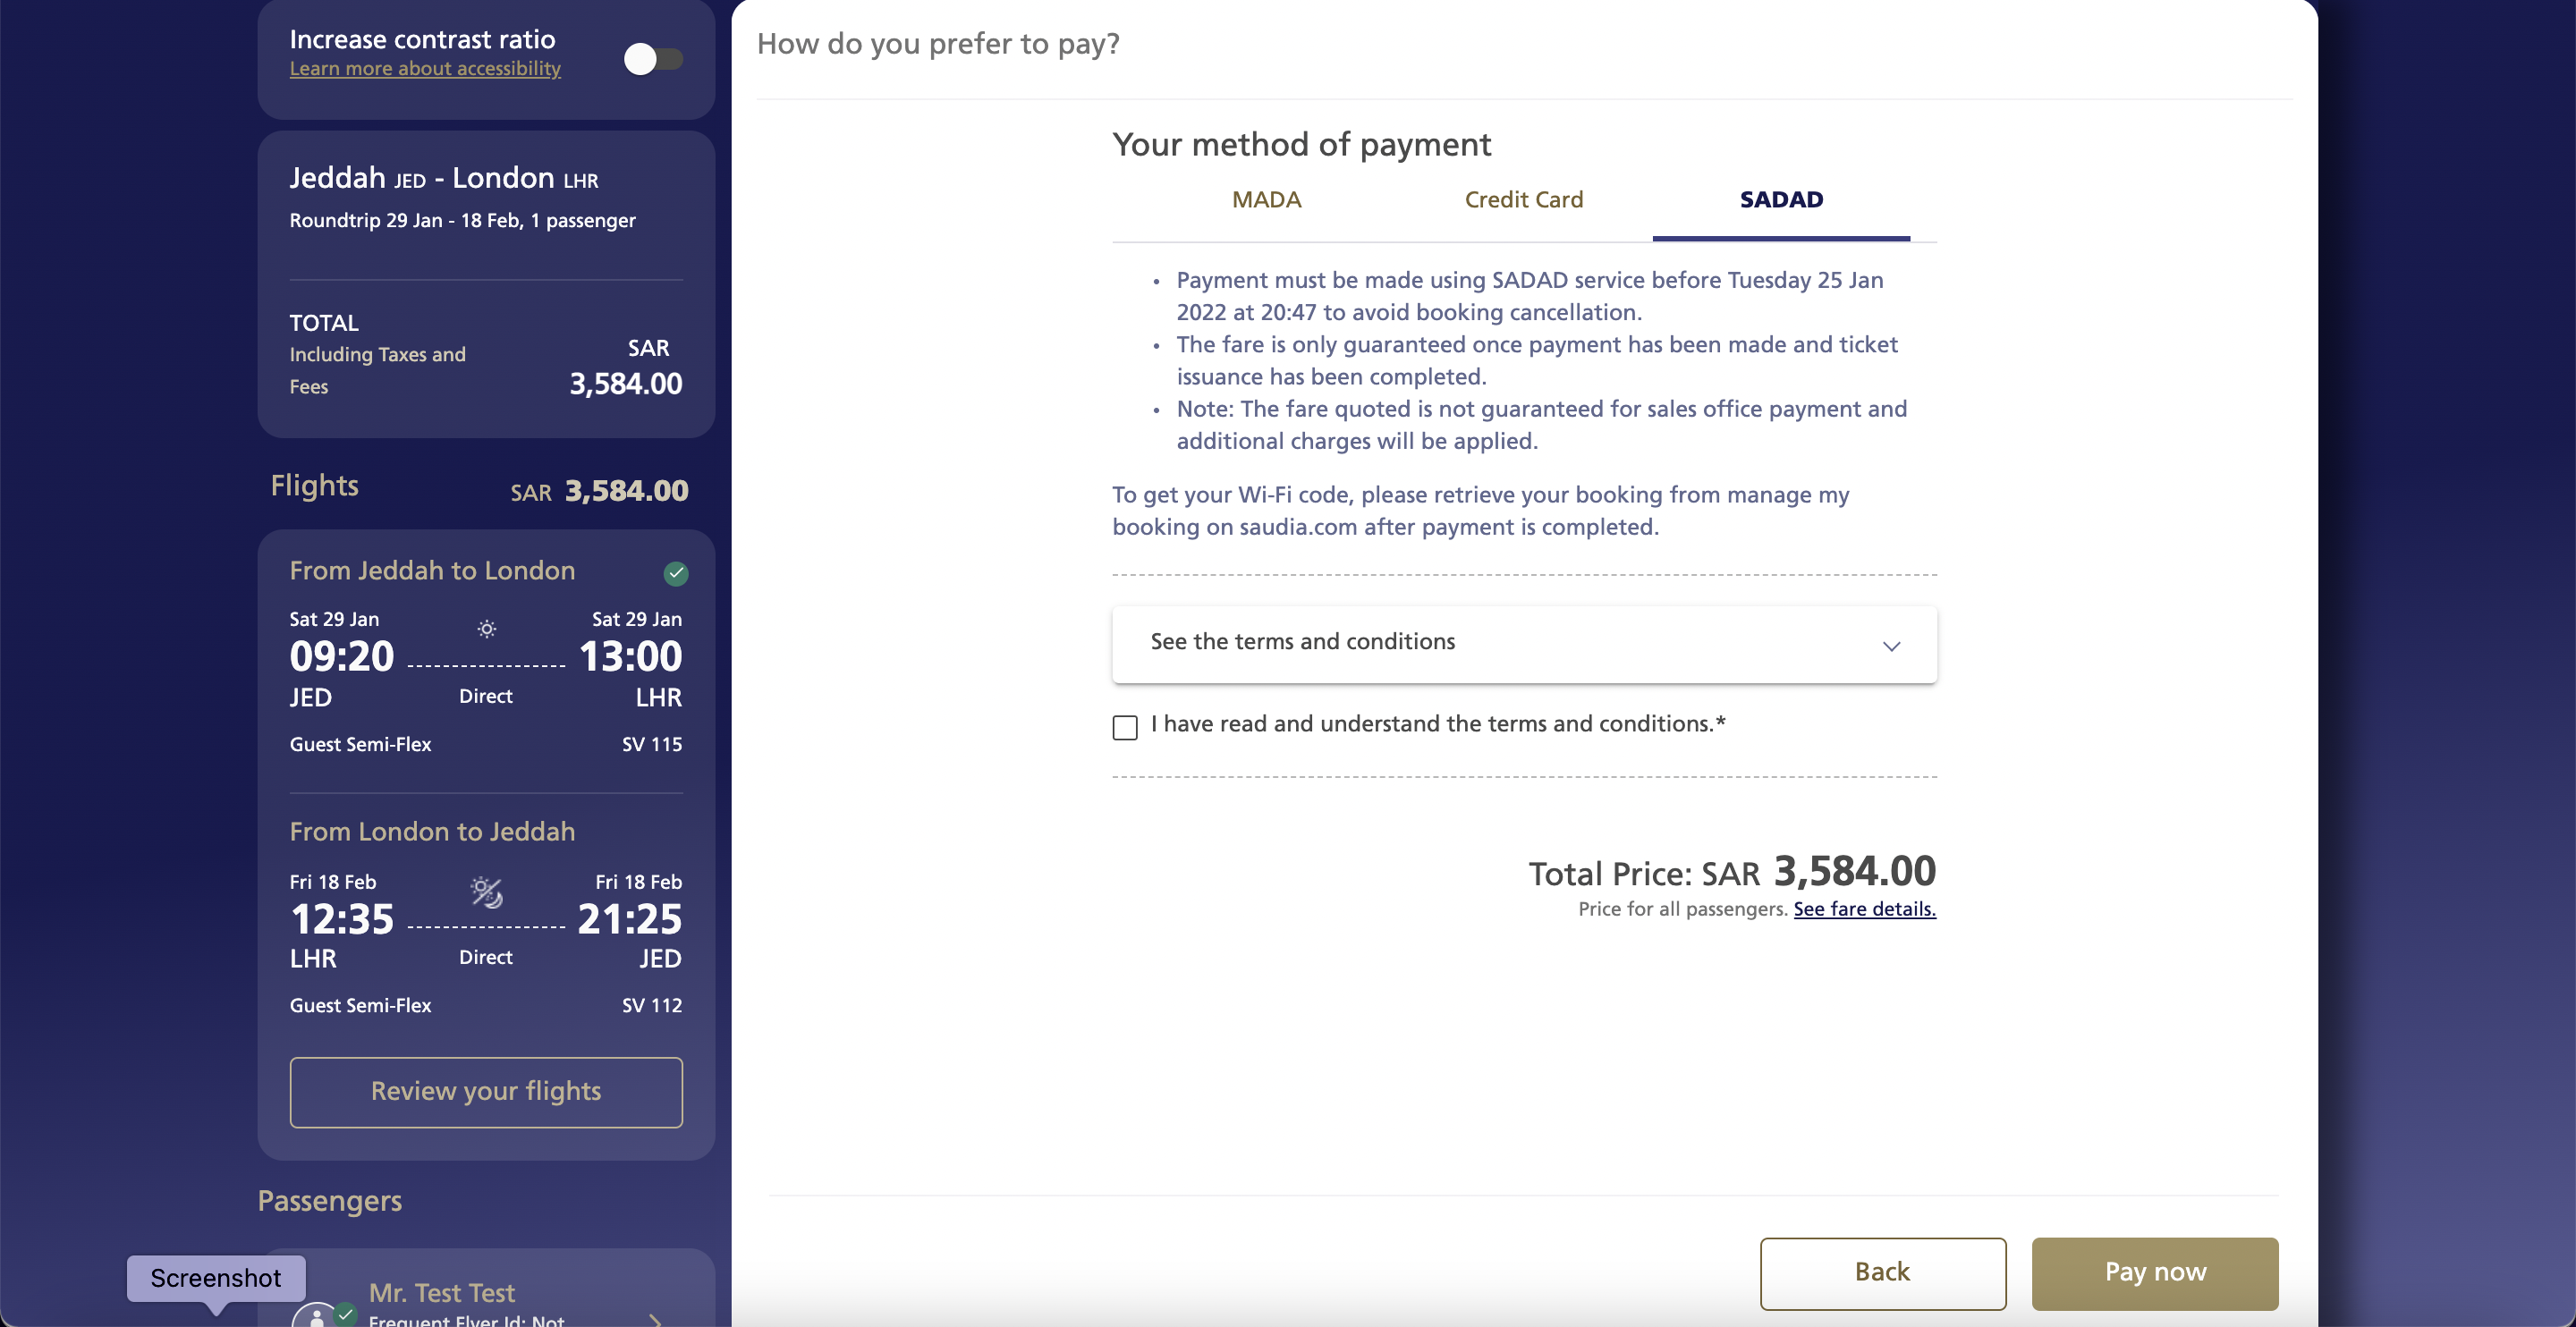This screenshot has width=2576, height=1327.
Task: Click the Pay now button
Action: point(2155,1273)
